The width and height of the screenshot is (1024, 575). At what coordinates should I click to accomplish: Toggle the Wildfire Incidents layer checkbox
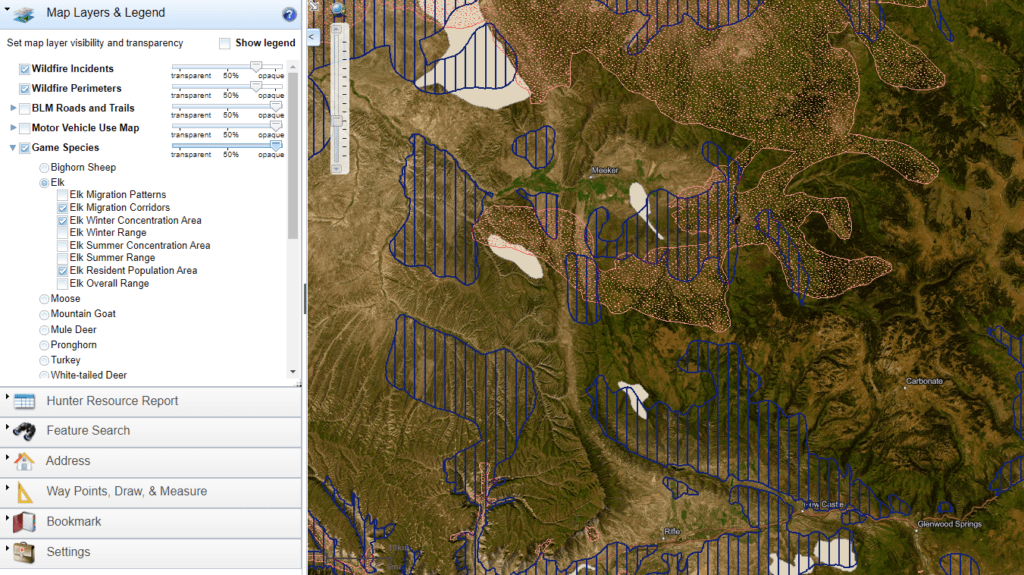25,69
